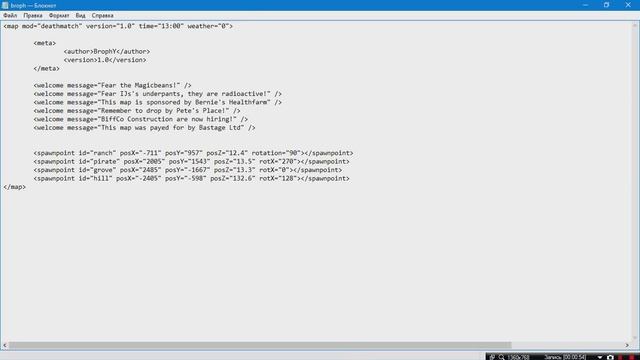The width and height of the screenshot is (640, 360).
Task: Click the recorder camera screenshot icon
Action: click(610, 357)
